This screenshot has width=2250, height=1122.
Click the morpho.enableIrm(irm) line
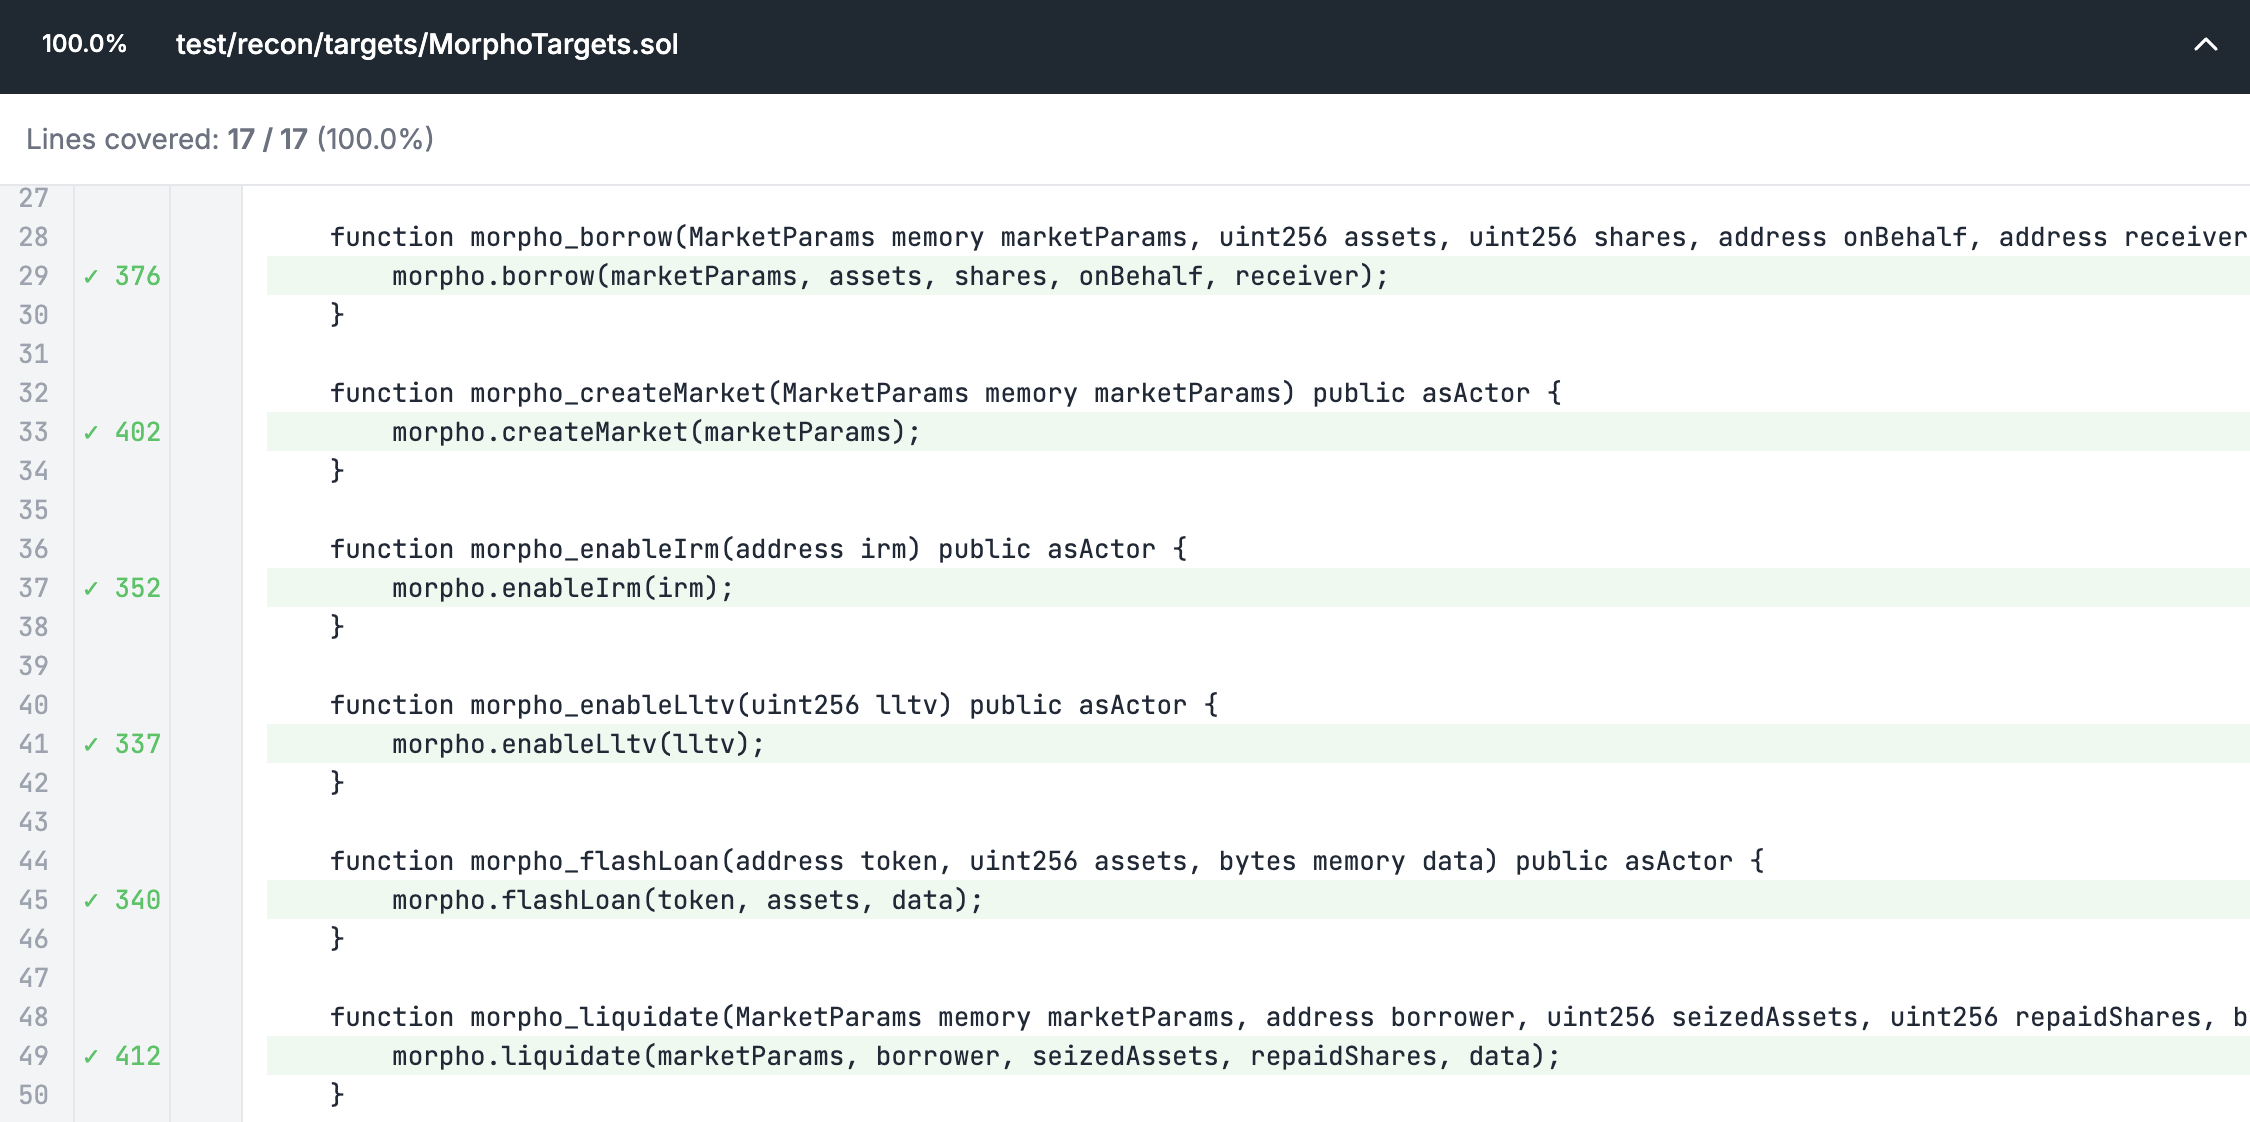point(563,588)
